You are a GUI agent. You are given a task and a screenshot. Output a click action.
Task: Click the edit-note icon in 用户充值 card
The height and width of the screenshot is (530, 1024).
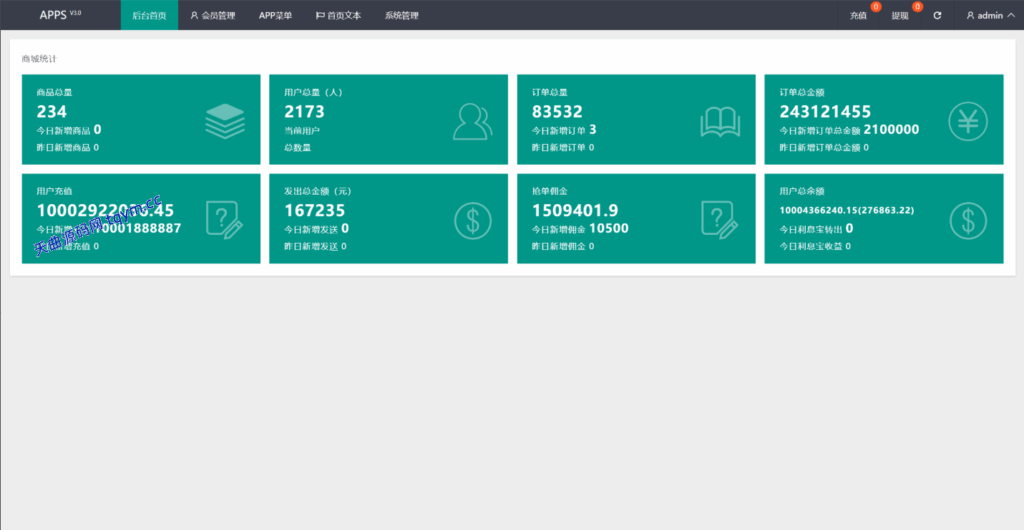point(225,219)
